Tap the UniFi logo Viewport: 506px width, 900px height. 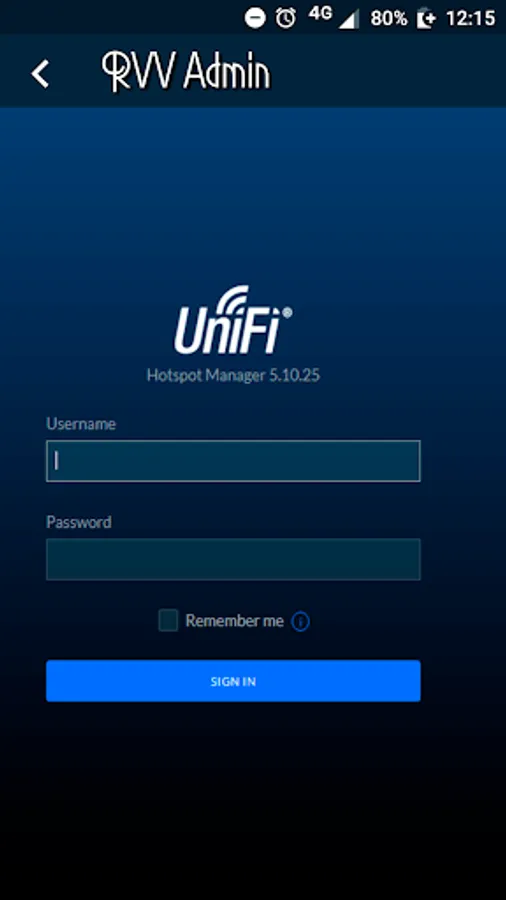pos(233,320)
